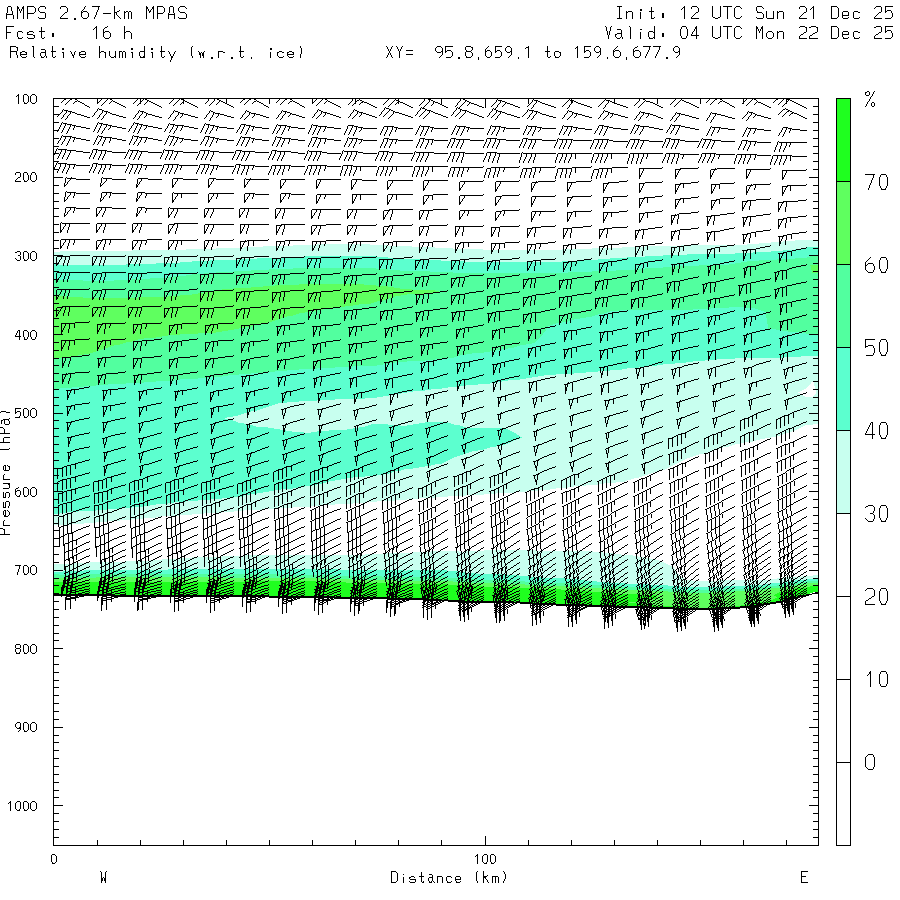Click the colorbar label "0"
The width and height of the screenshot is (900, 900).
[x=870, y=762]
